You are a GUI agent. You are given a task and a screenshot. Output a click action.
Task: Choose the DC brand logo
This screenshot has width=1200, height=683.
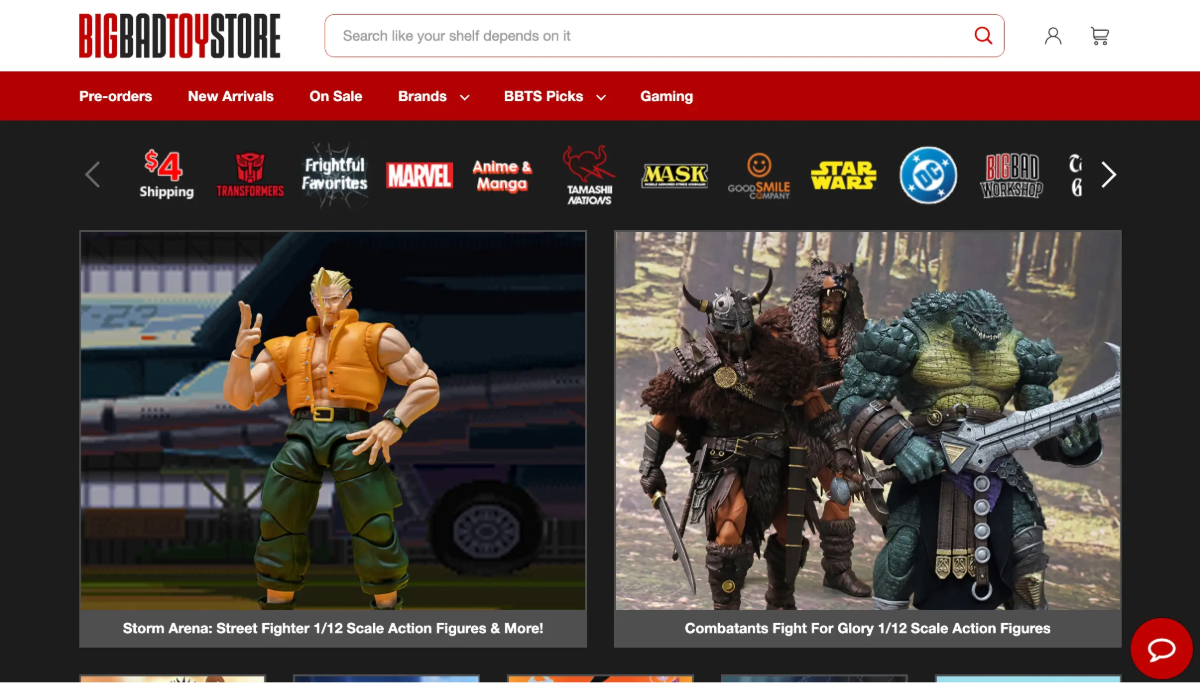[x=928, y=176]
